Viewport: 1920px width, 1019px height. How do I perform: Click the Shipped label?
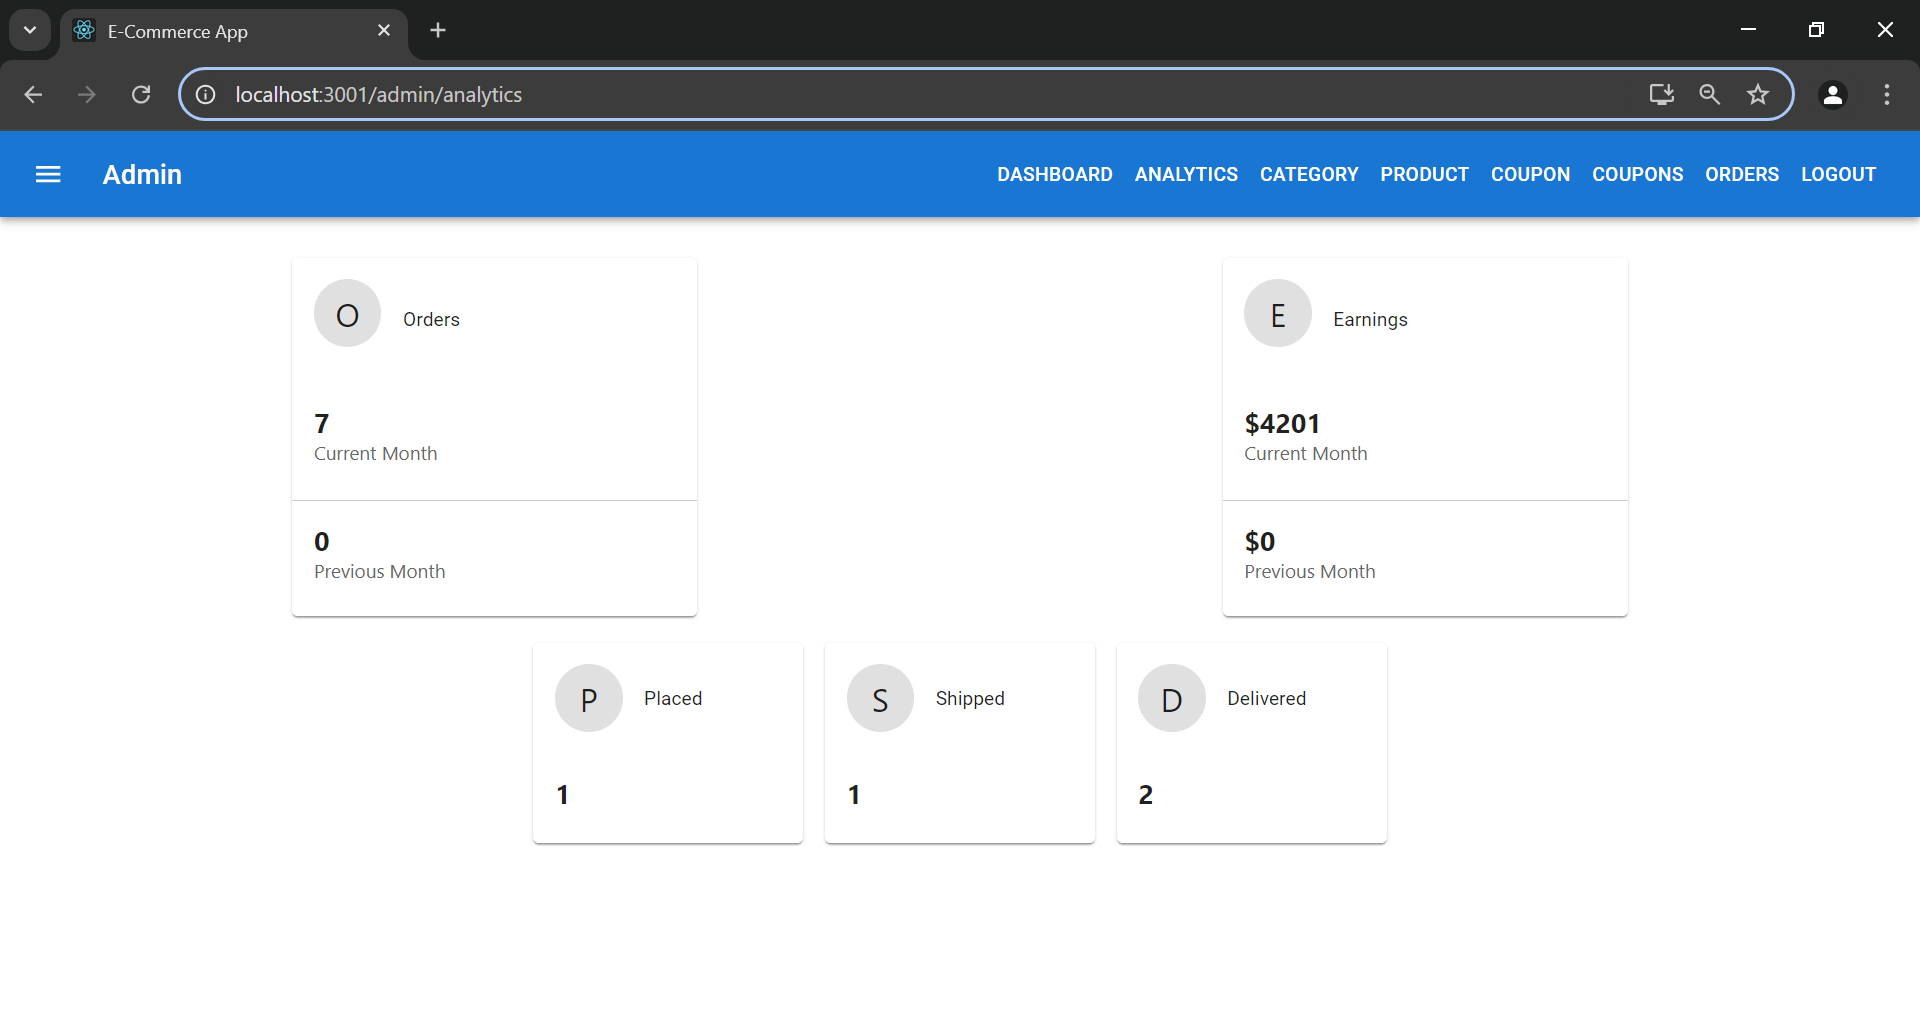click(970, 698)
